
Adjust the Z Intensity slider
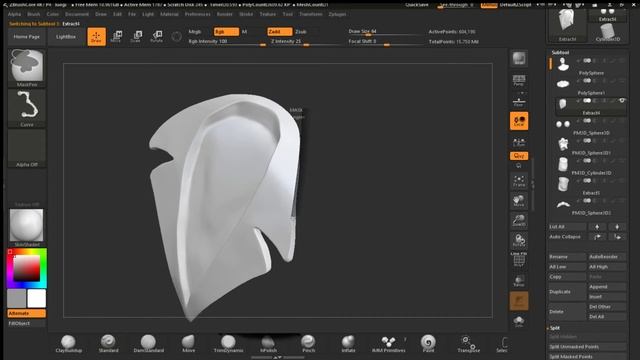305,42
